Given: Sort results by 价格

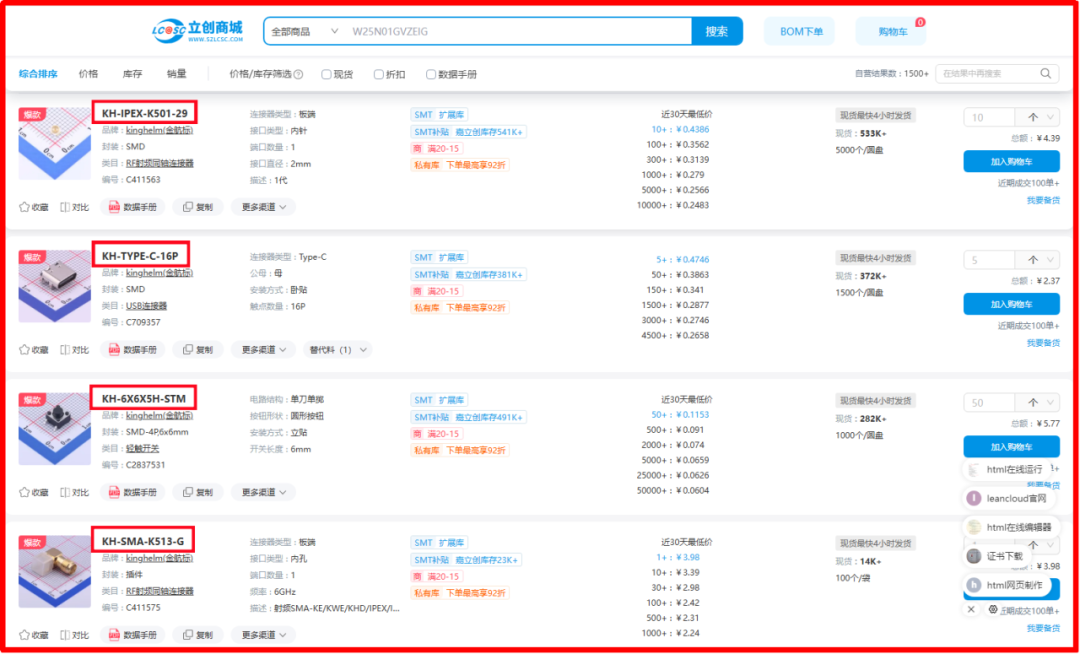Looking at the screenshot, I should [88, 74].
